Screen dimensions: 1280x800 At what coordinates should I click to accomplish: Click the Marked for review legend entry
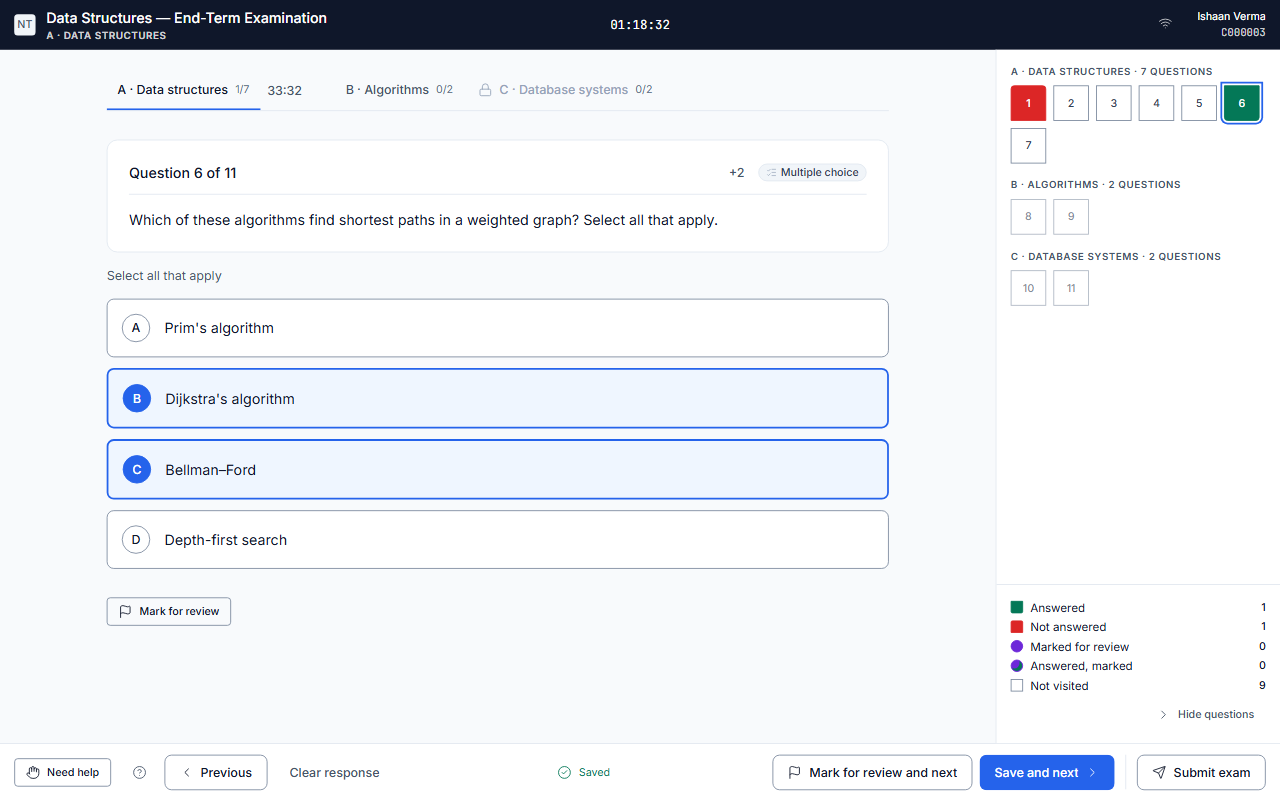point(1138,647)
